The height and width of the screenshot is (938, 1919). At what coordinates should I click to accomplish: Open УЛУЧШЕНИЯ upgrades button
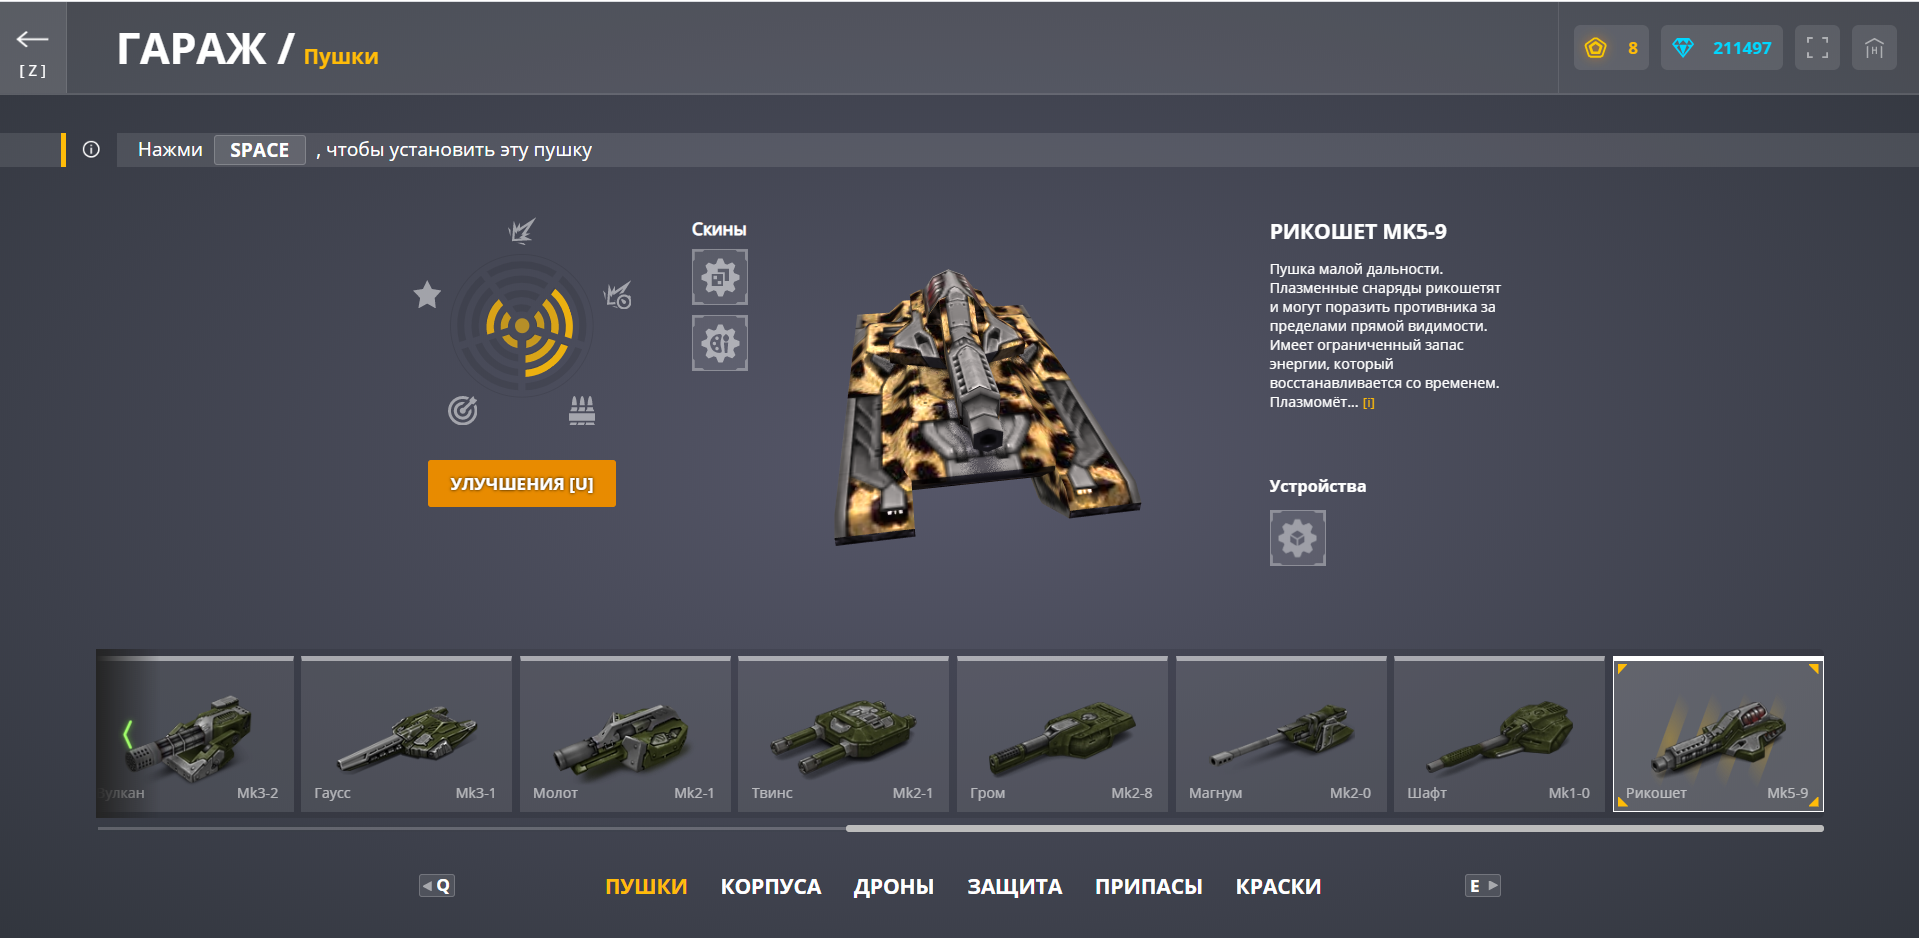(x=522, y=483)
